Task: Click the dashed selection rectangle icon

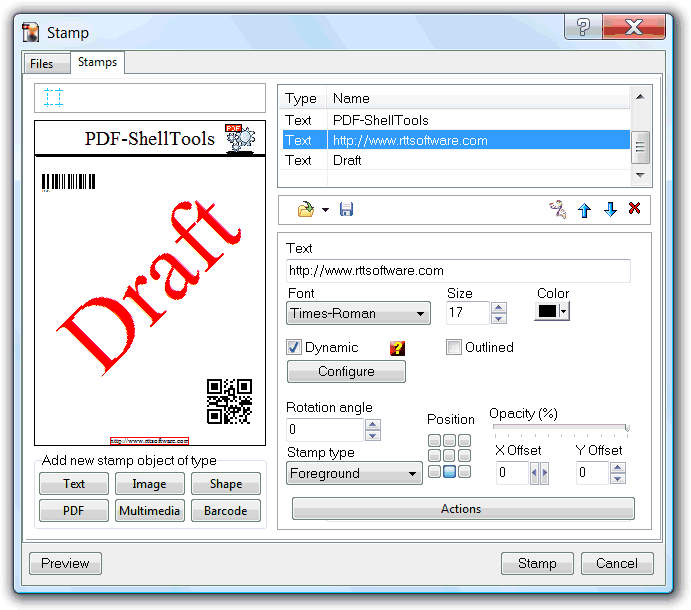Action: point(53,97)
